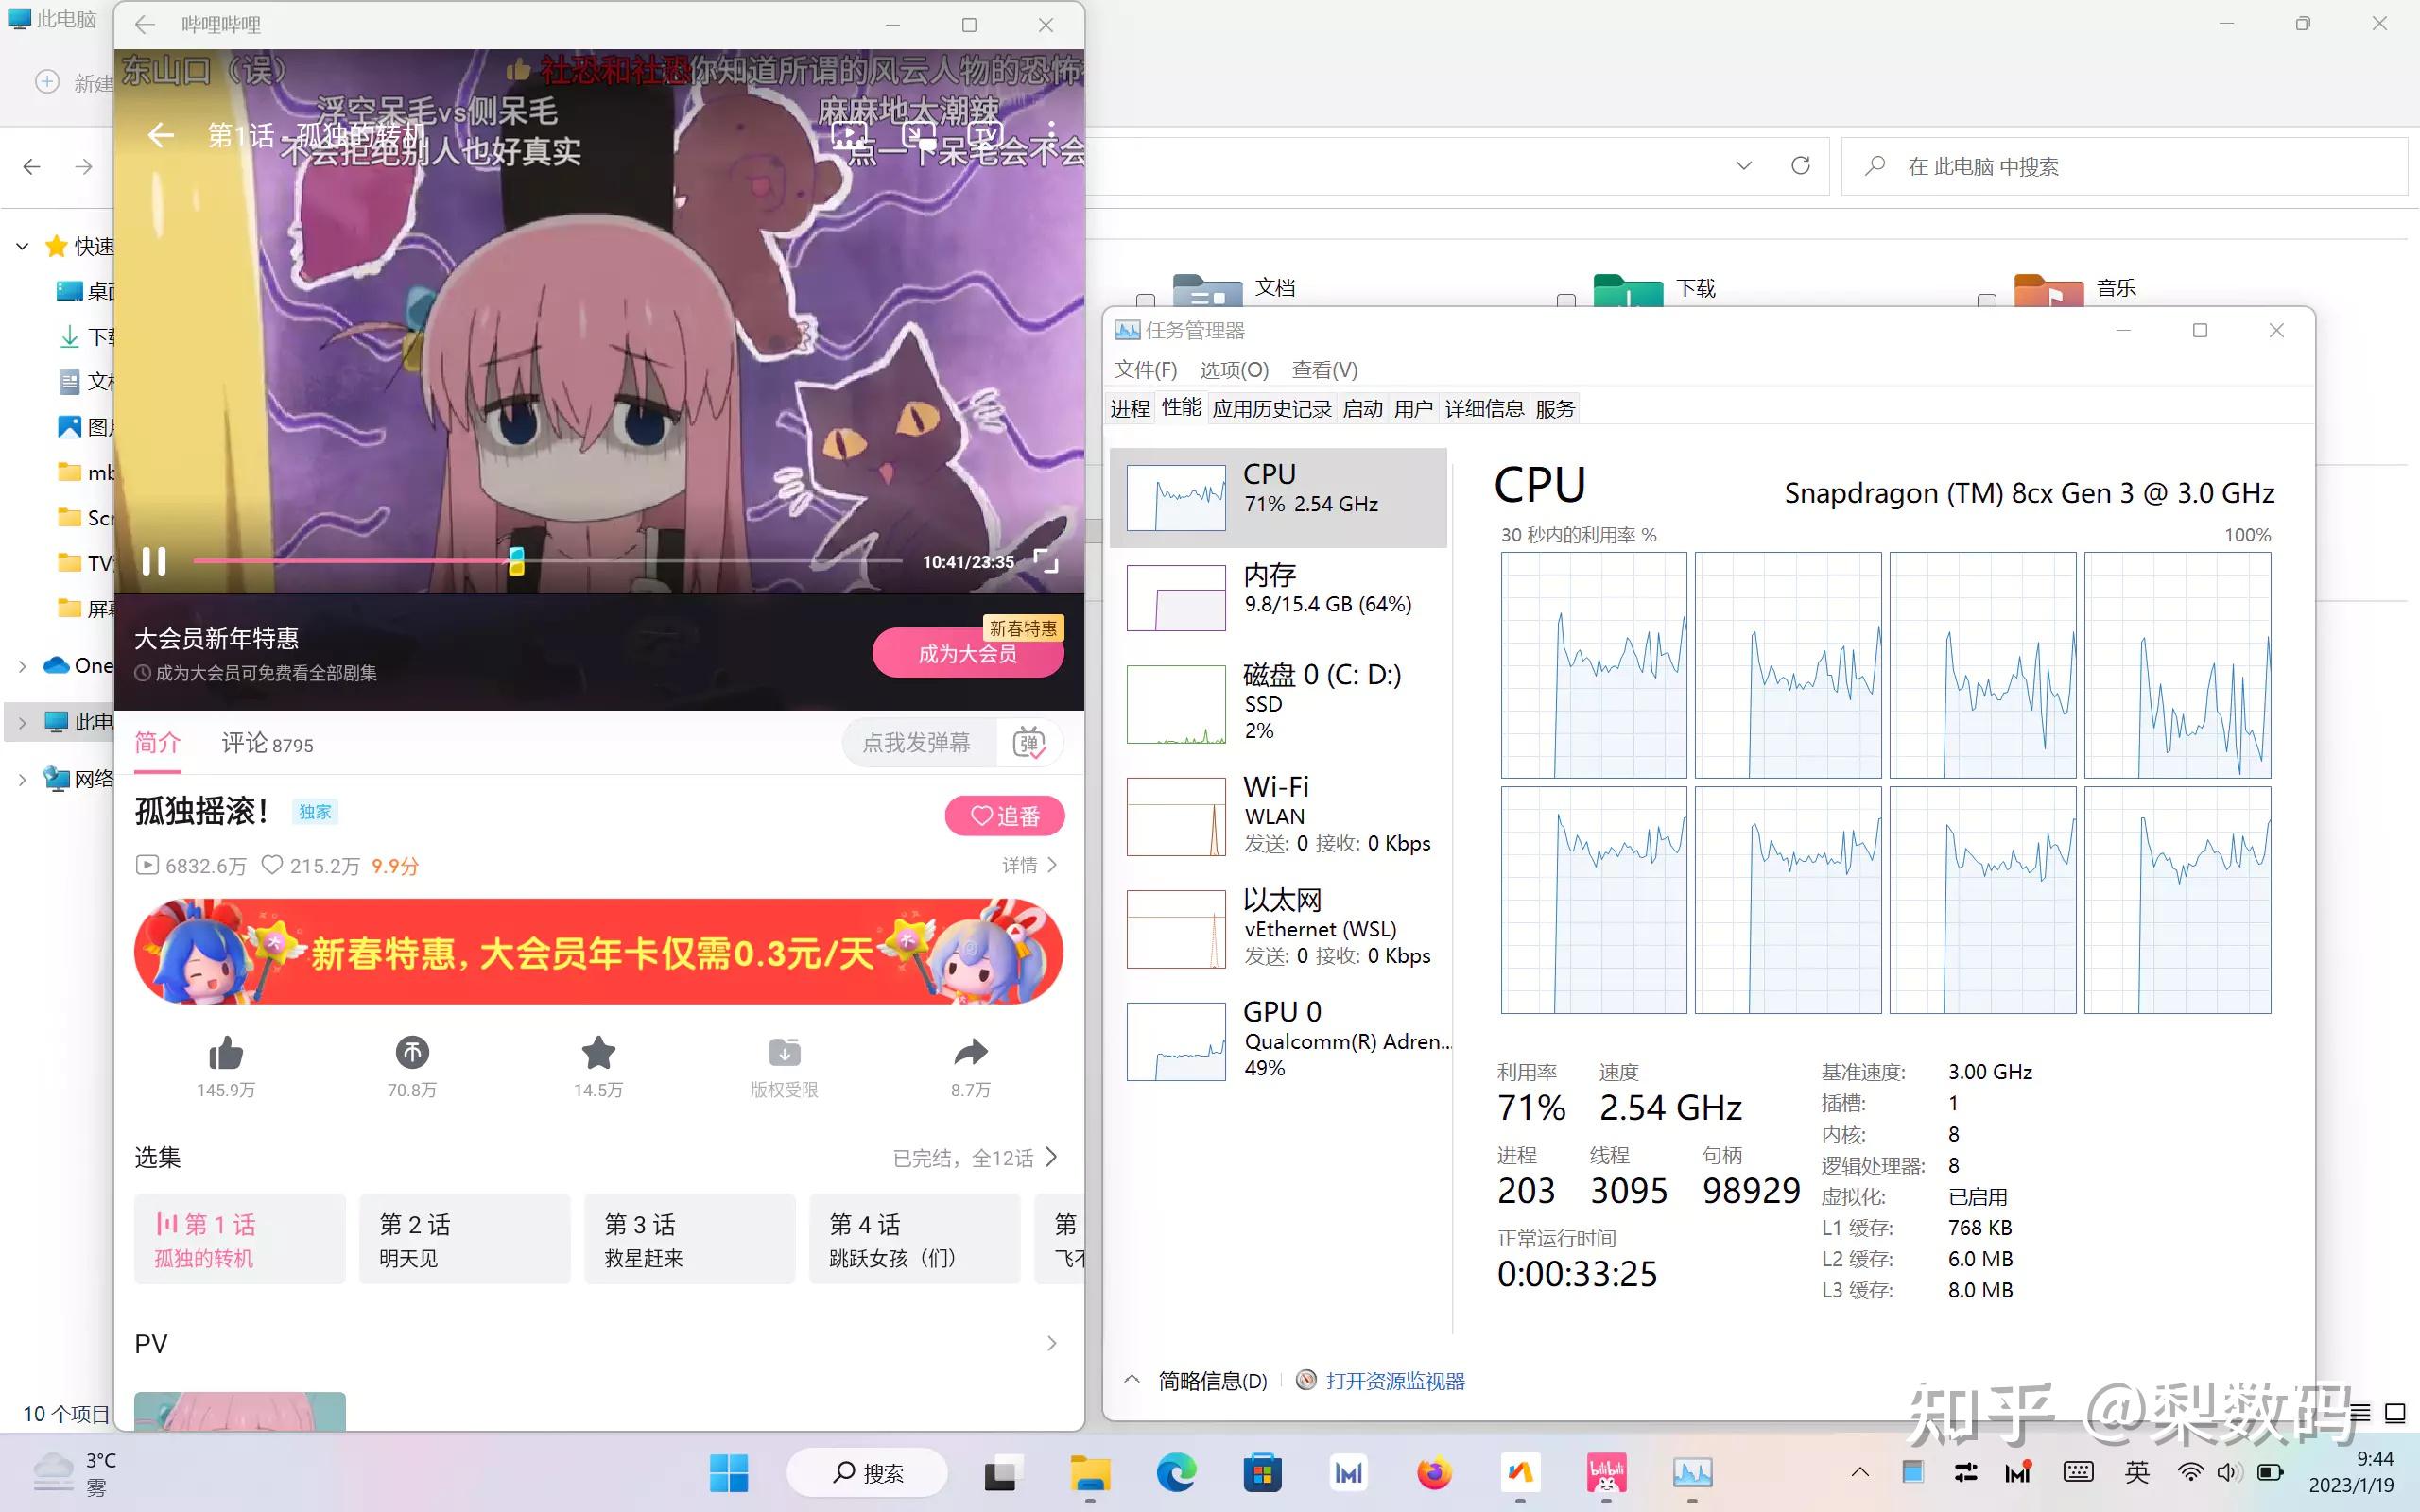Launch Microsoft Edge from the taskbar
2420x1512 pixels.
pos(1176,1473)
